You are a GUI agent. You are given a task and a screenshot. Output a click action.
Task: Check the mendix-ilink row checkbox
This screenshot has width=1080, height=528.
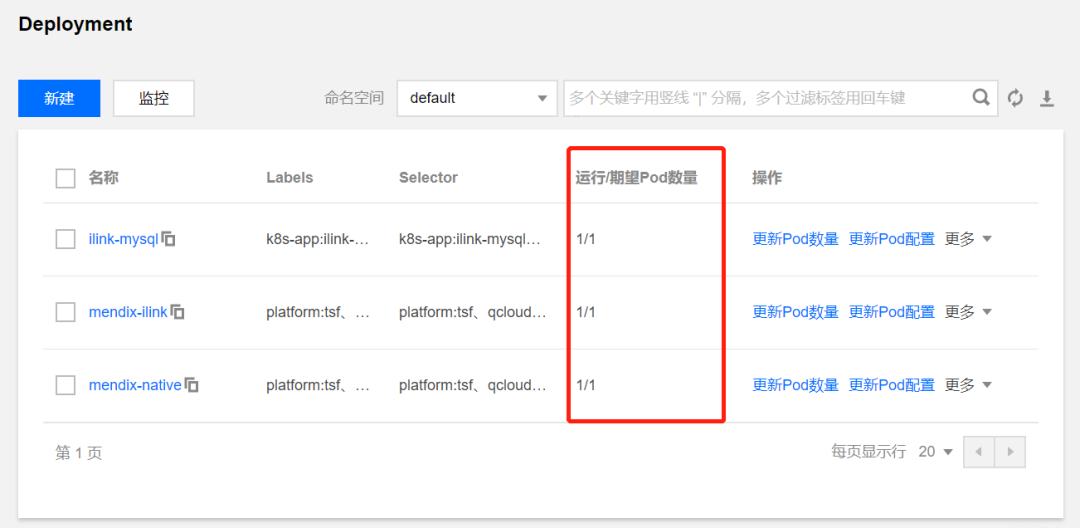65,313
